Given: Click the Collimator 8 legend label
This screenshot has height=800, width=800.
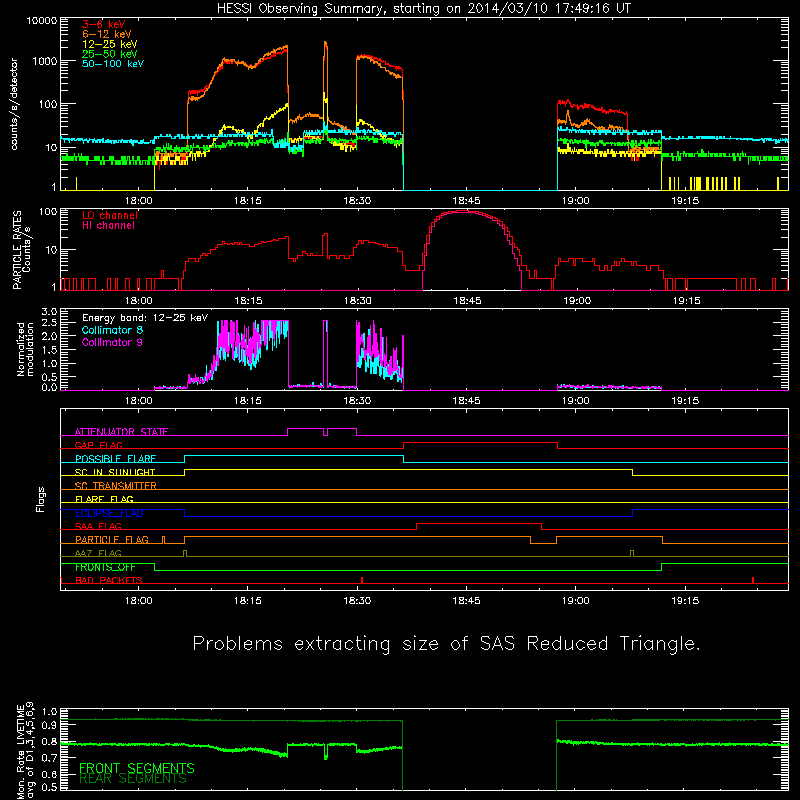Looking at the screenshot, I should point(112,330).
